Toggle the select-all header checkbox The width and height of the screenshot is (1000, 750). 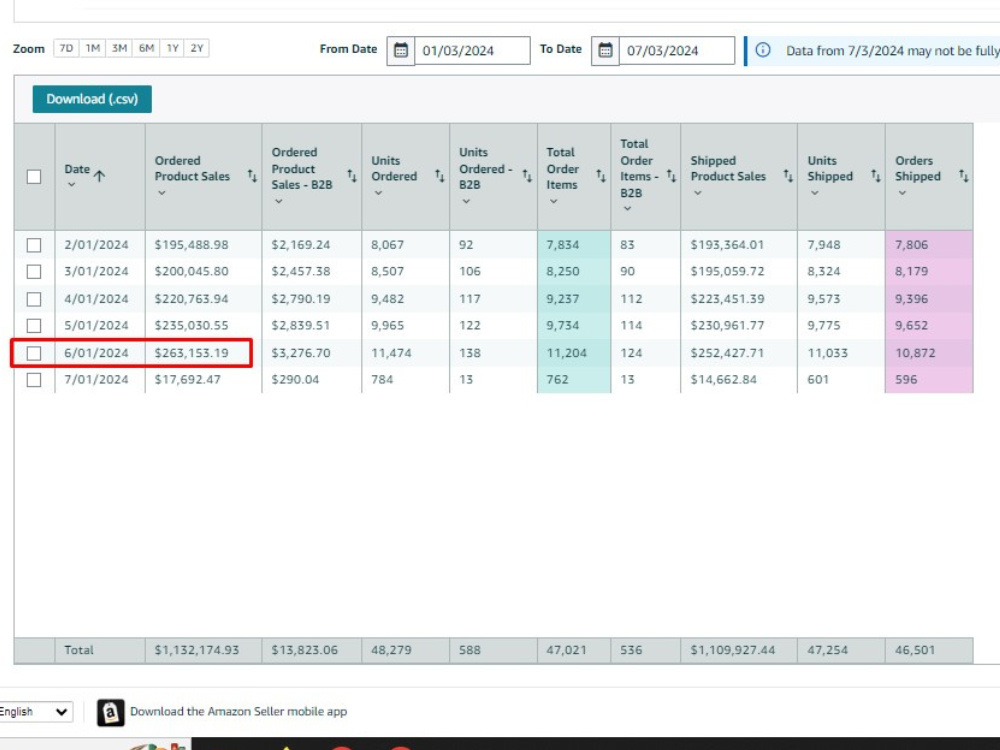pyautogui.click(x=34, y=177)
